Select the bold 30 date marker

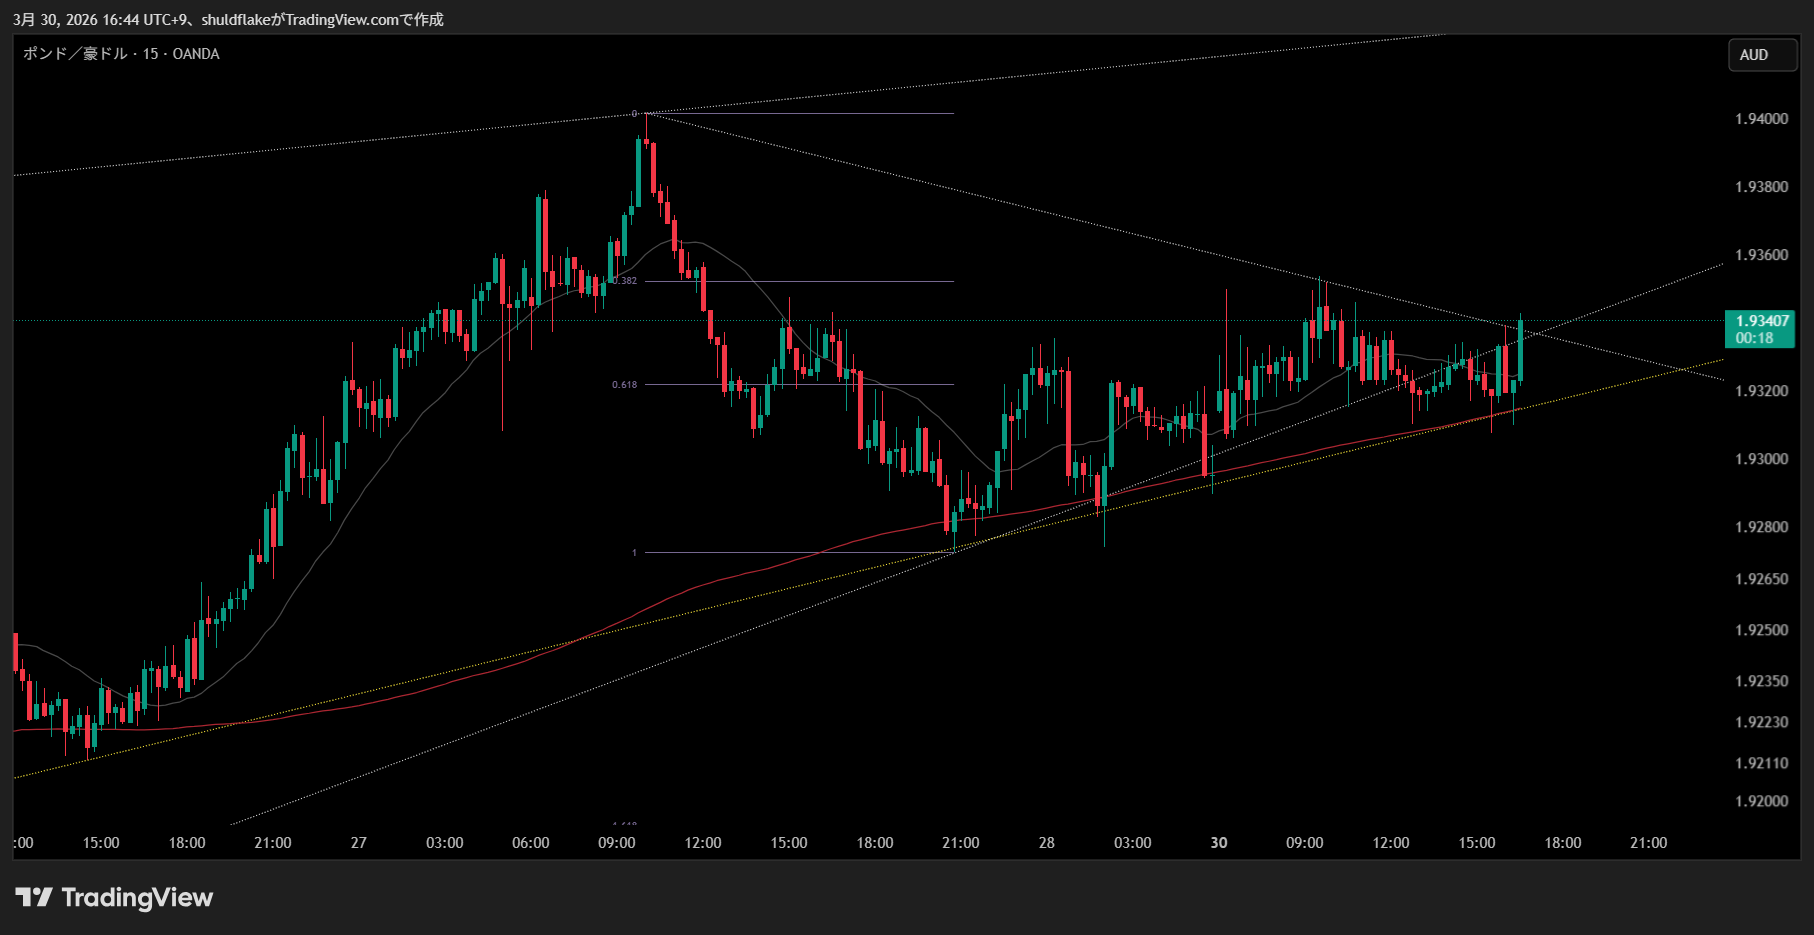[x=1218, y=843]
